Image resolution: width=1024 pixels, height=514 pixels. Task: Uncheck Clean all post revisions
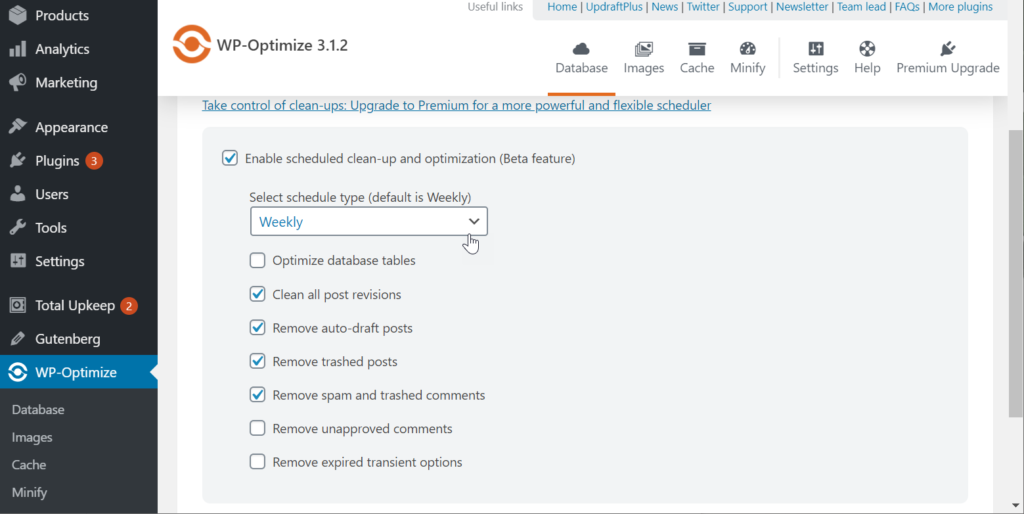(x=258, y=295)
